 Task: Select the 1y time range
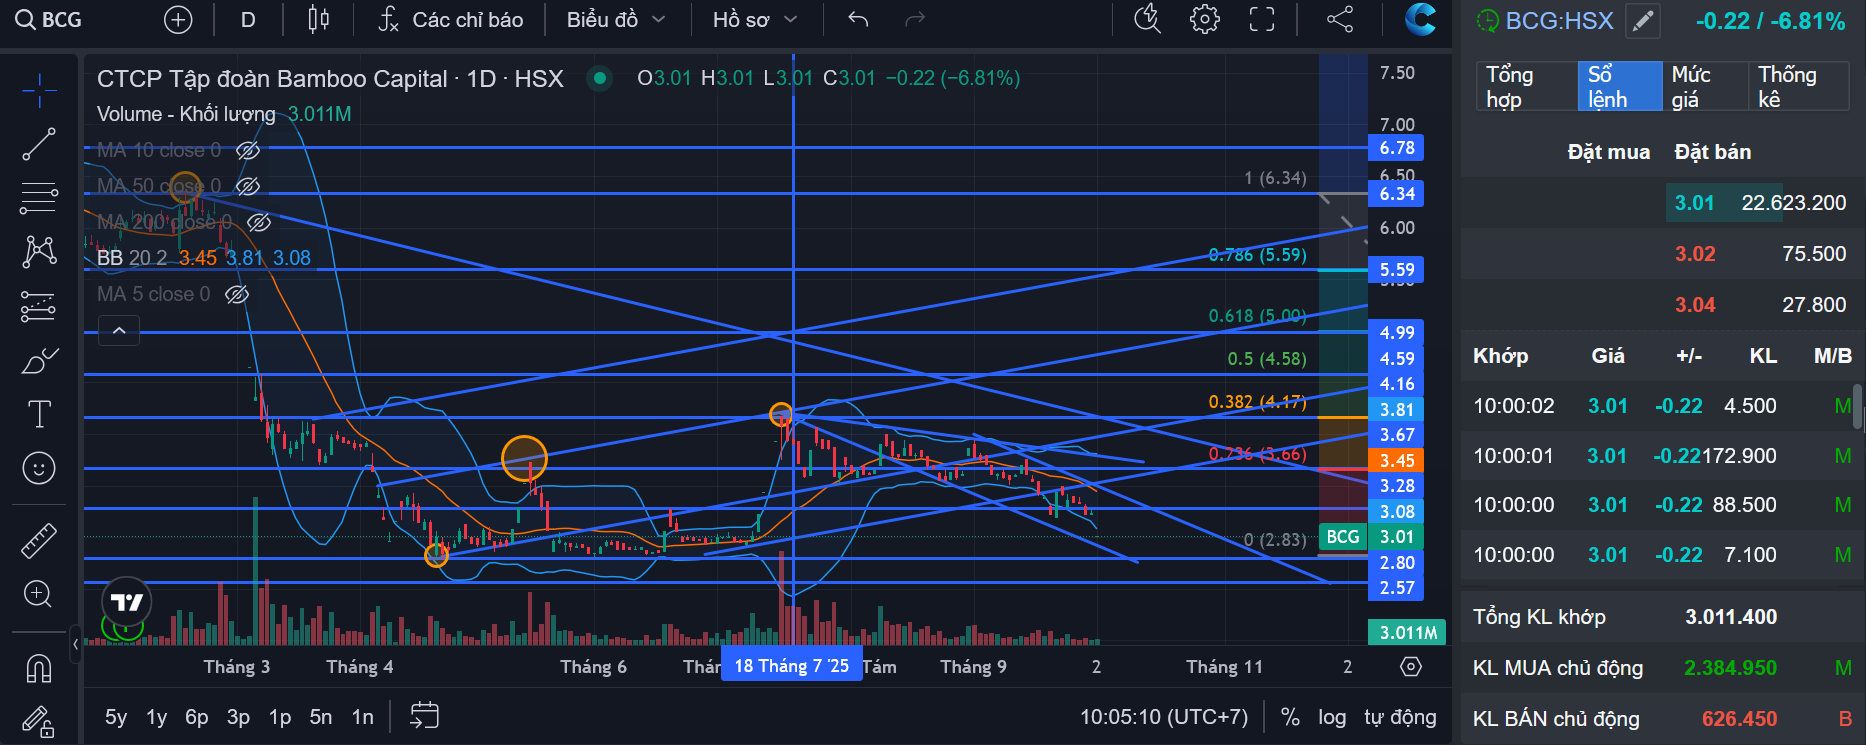tap(157, 717)
